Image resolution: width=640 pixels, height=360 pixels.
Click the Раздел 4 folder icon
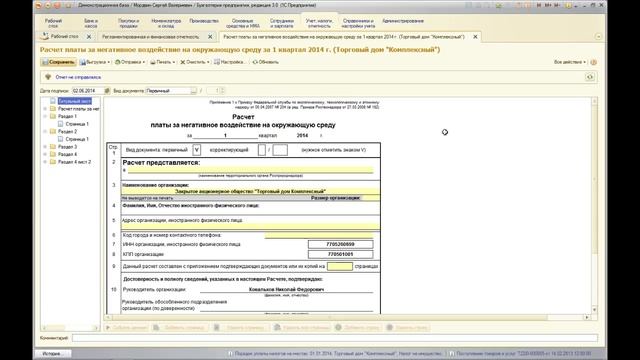pos(53,154)
